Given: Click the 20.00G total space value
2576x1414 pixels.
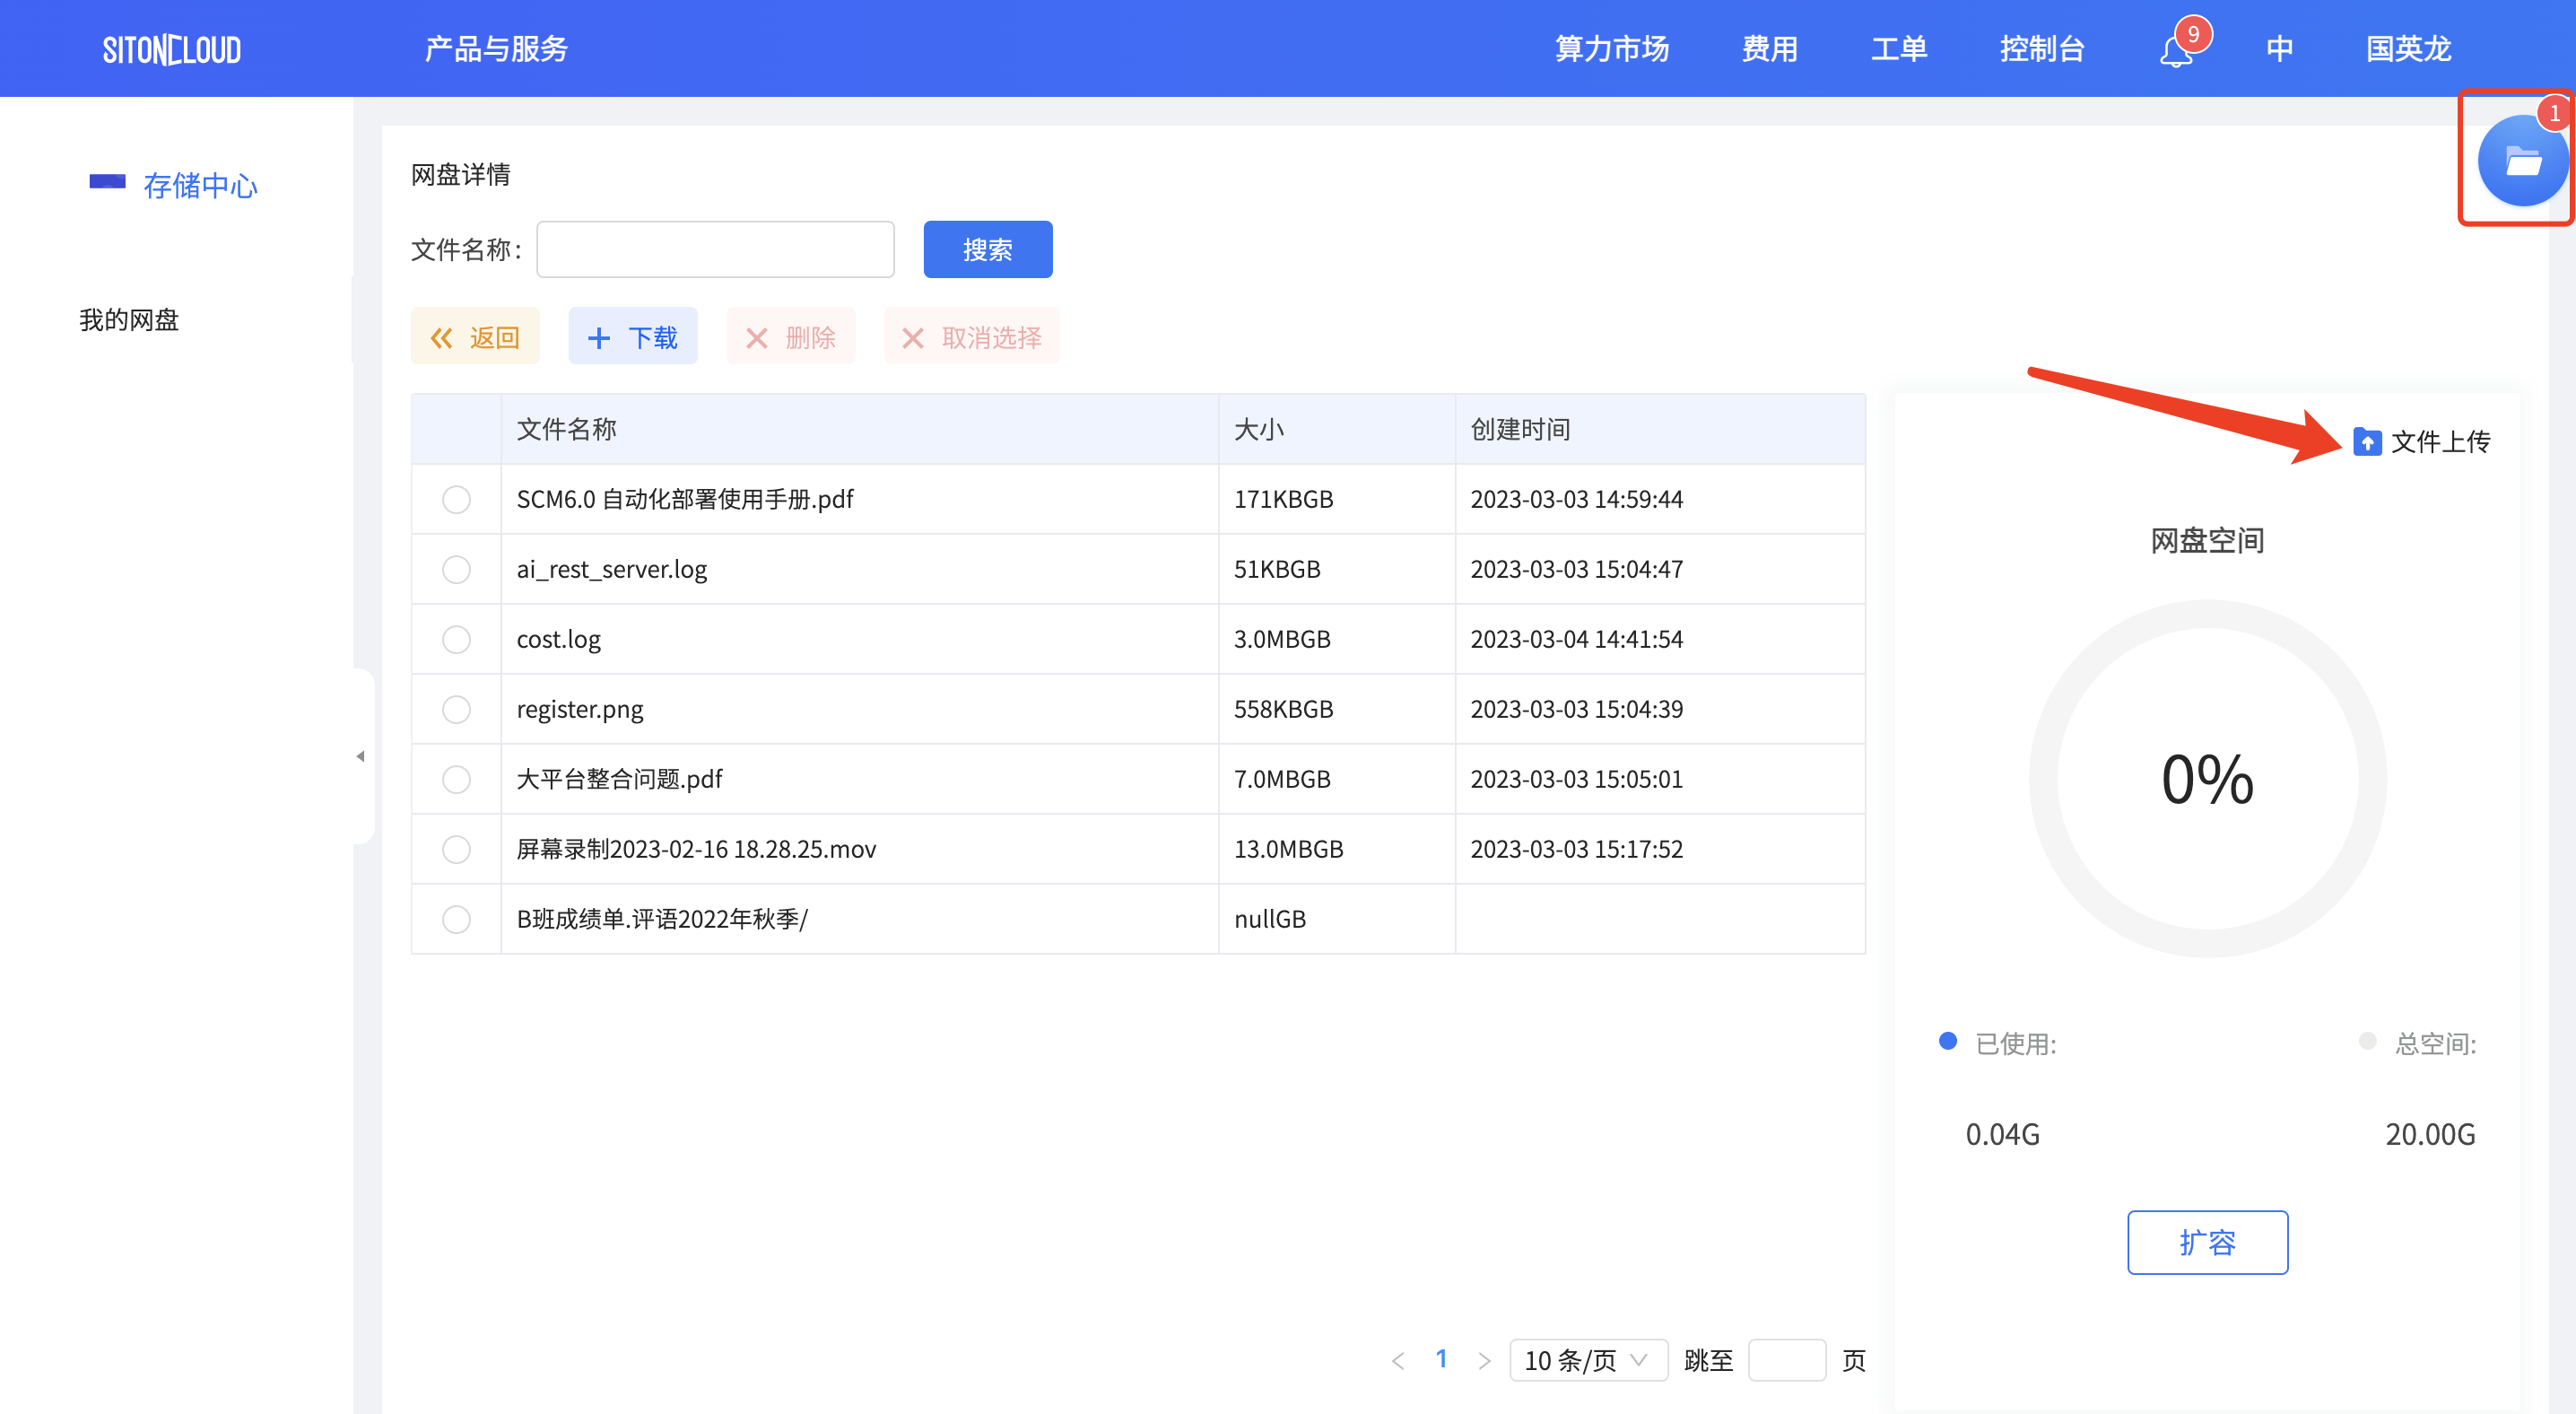Looking at the screenshot, I should (x=2430, y=1134).
